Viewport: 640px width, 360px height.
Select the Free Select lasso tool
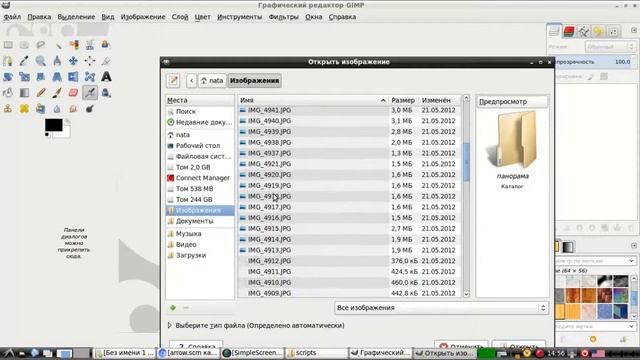[40, 45]
